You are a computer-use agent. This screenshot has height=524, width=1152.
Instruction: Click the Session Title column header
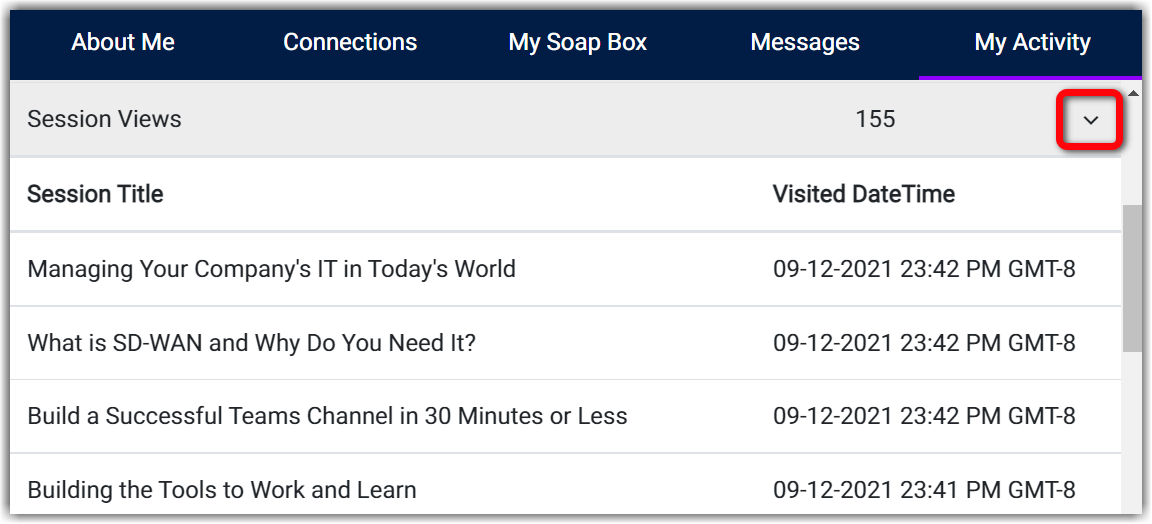tap(95, 194)
